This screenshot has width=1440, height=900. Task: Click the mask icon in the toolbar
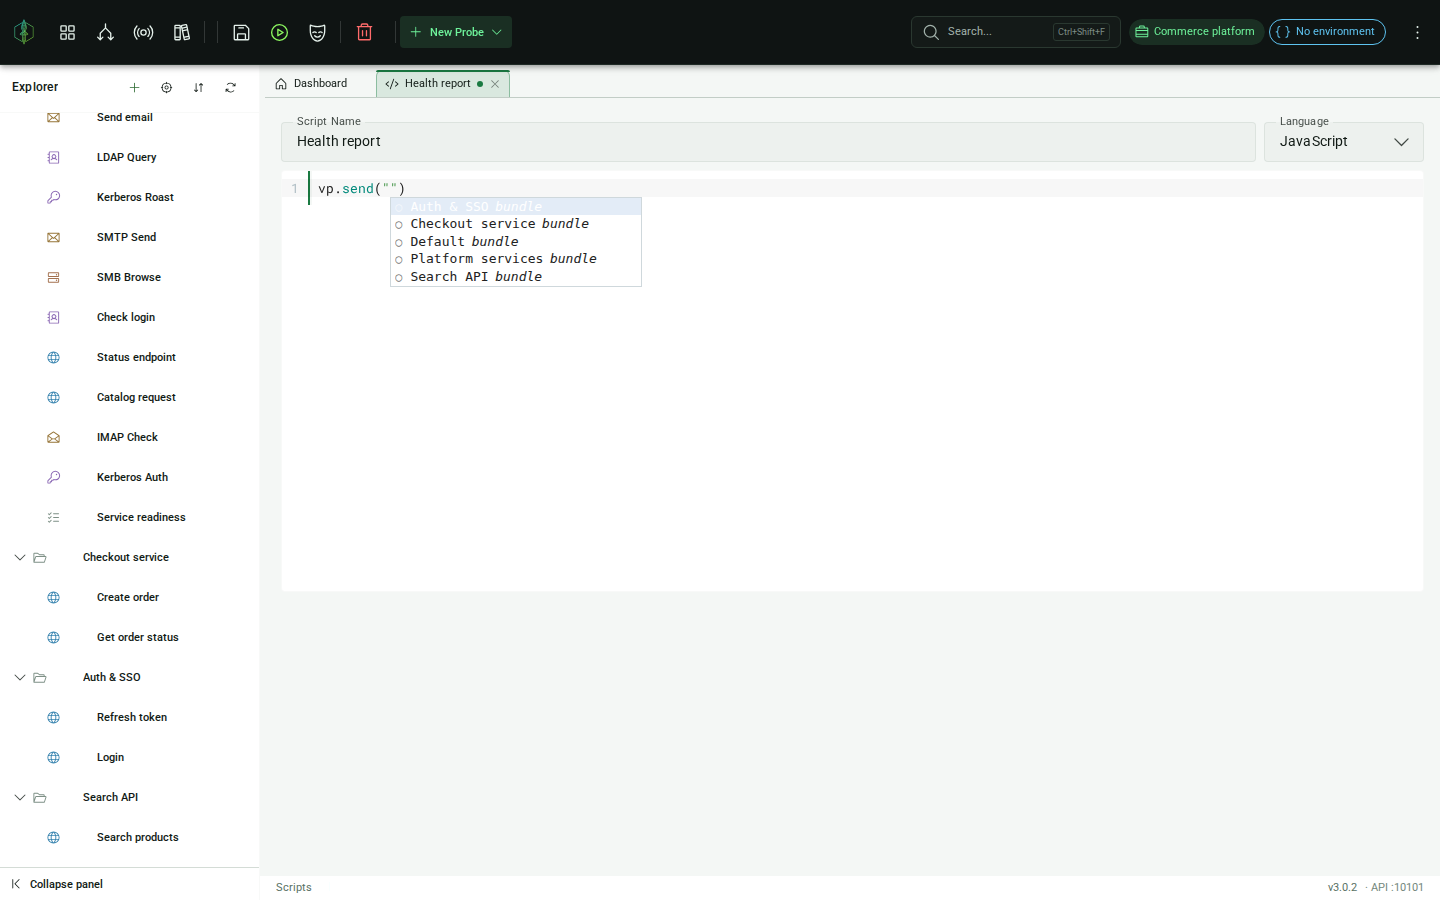click(x=317, y=32)
